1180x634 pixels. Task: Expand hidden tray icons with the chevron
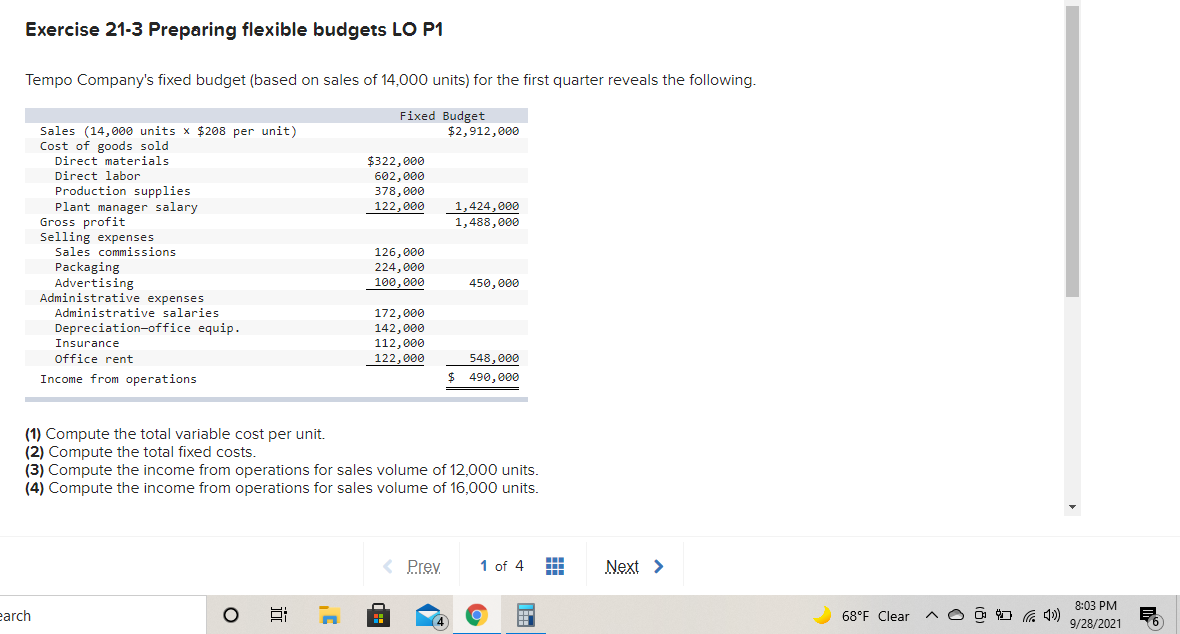(933, 617)
